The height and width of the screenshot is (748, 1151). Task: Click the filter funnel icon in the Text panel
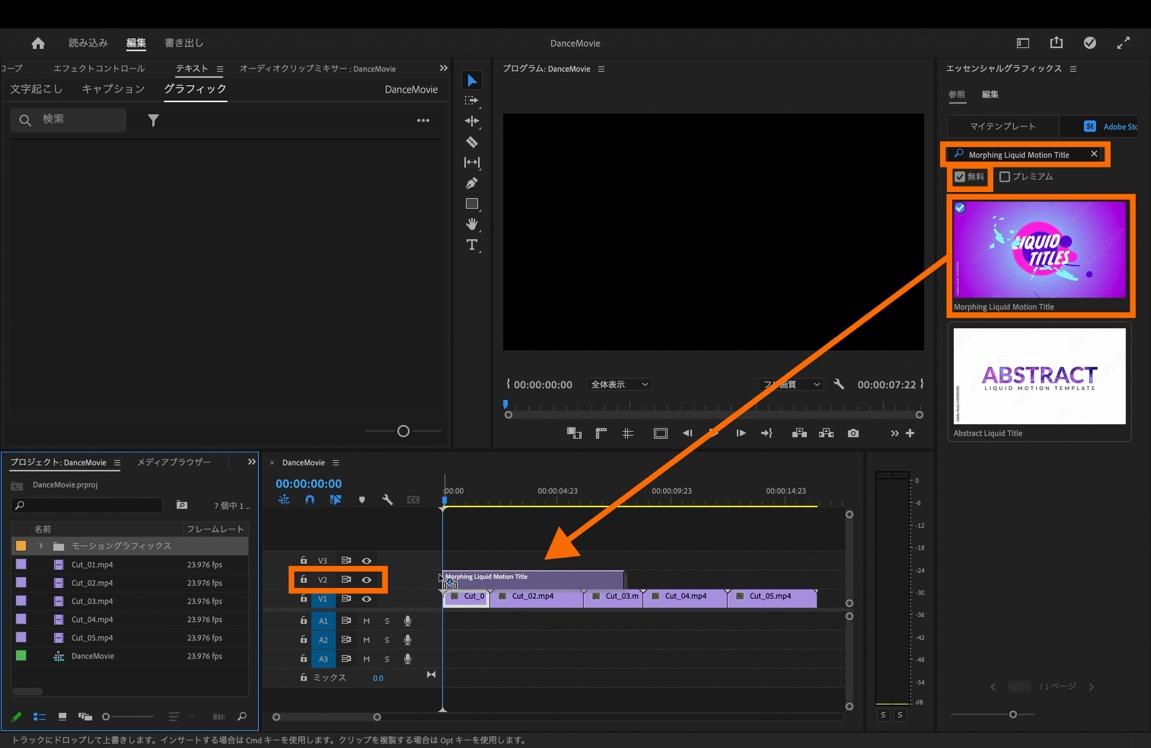tap(153, 120)
